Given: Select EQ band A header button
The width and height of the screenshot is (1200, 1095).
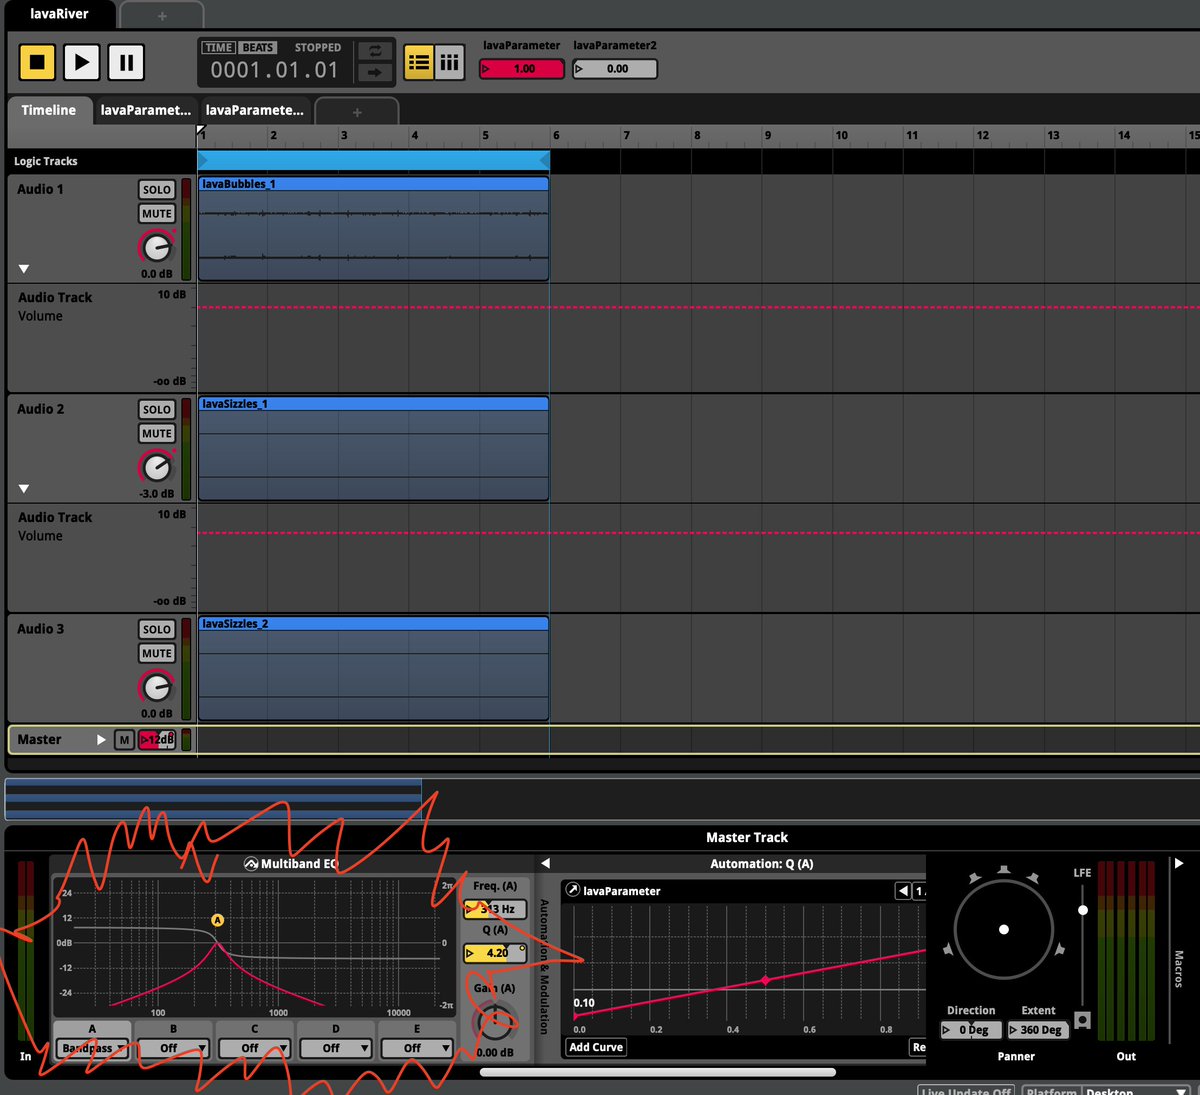Looking at the screenshot, I should click(92, 1029).
